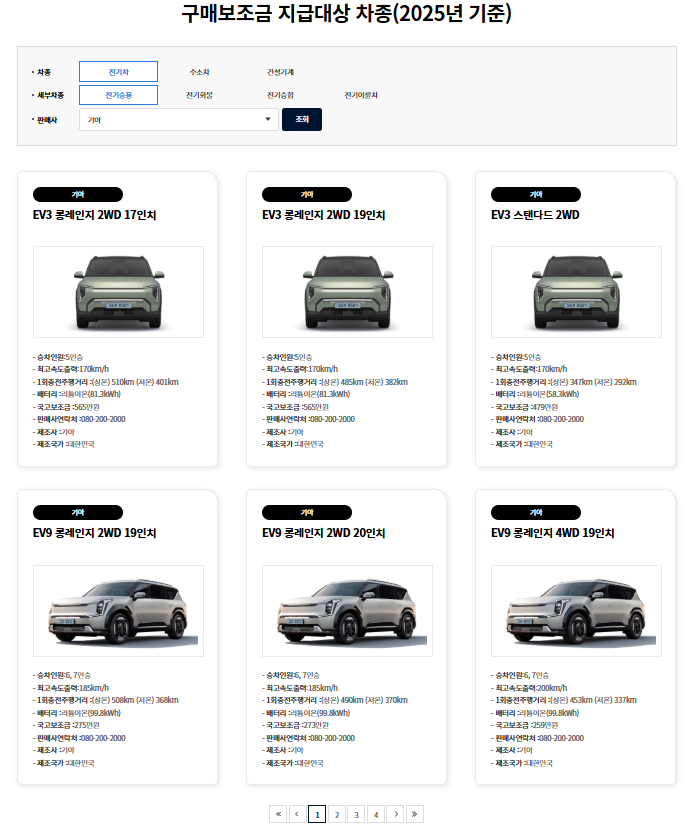
Task: Open pagination page 3
Action: [356, 814]
